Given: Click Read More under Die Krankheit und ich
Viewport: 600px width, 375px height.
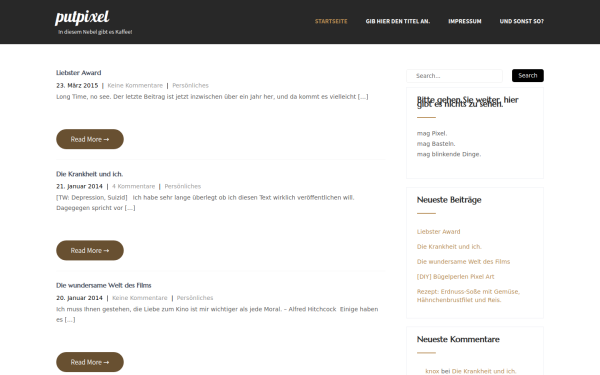Looking at the screenshot, I should point(90,251).
